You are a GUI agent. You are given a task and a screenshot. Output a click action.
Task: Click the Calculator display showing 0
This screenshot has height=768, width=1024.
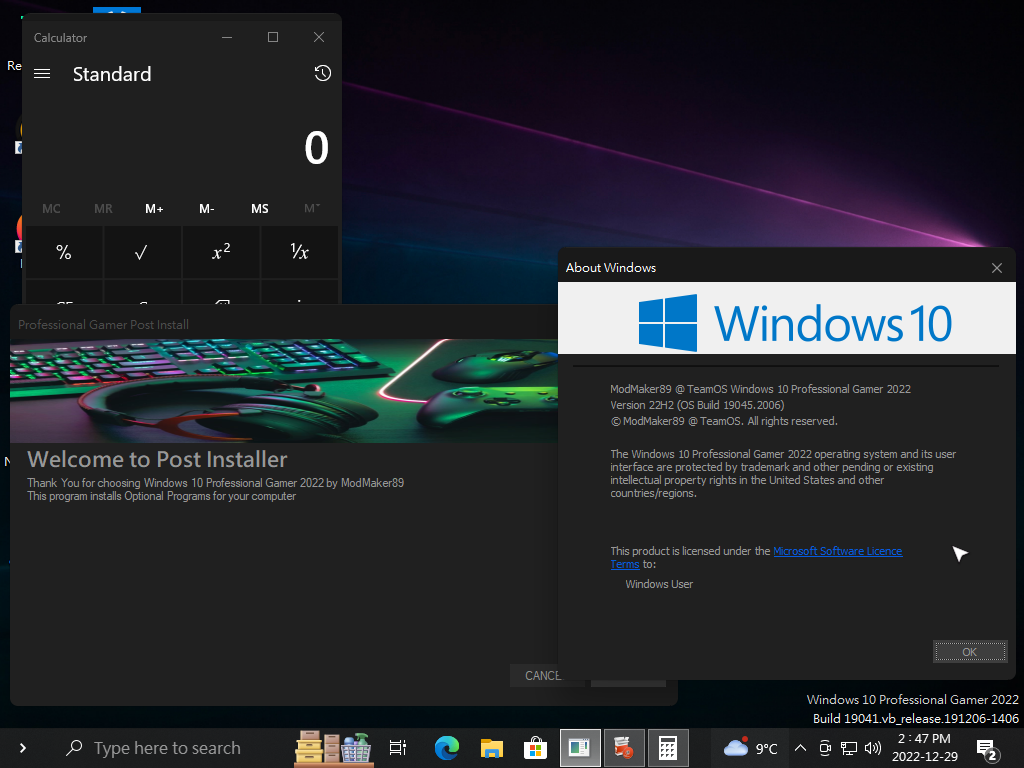tap(316, 148)
